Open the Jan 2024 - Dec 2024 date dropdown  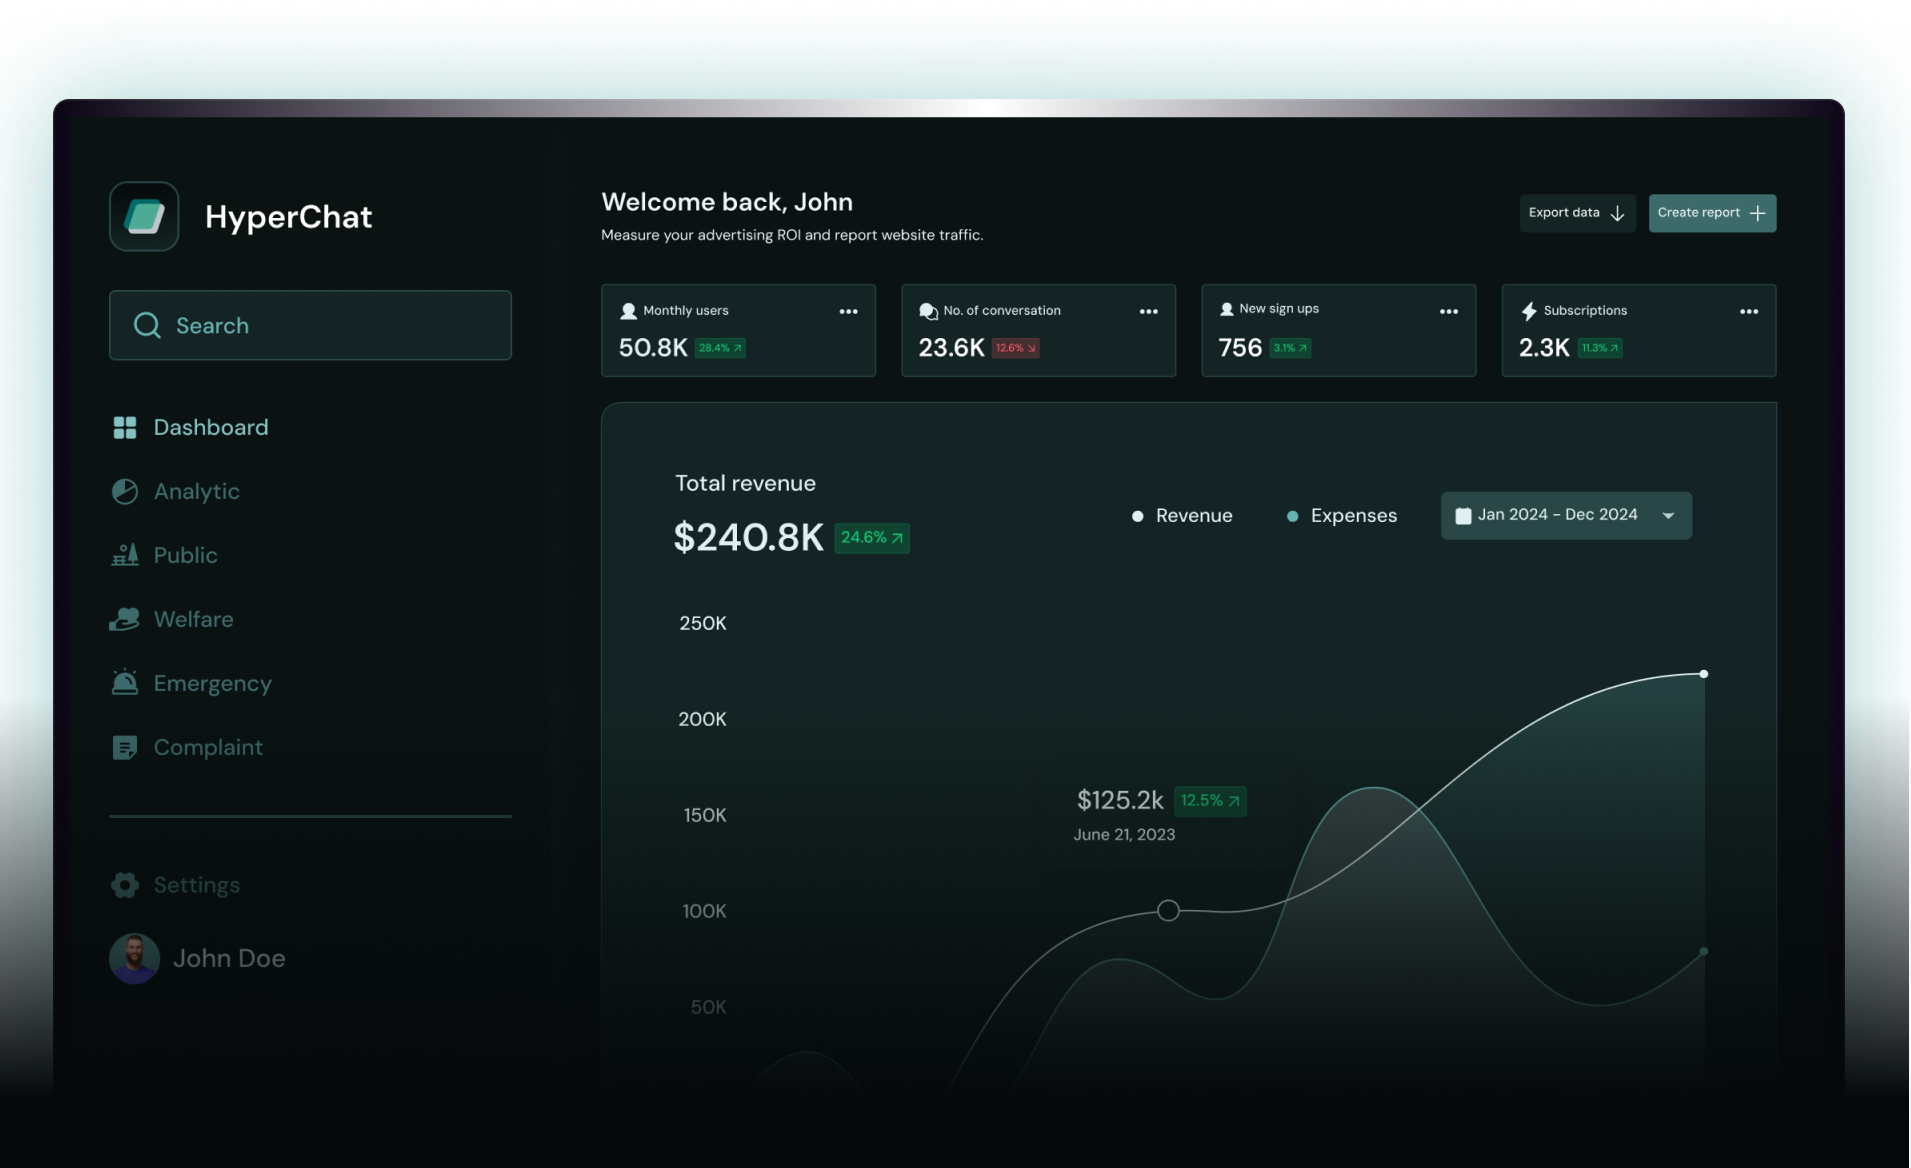(1566, 515)
